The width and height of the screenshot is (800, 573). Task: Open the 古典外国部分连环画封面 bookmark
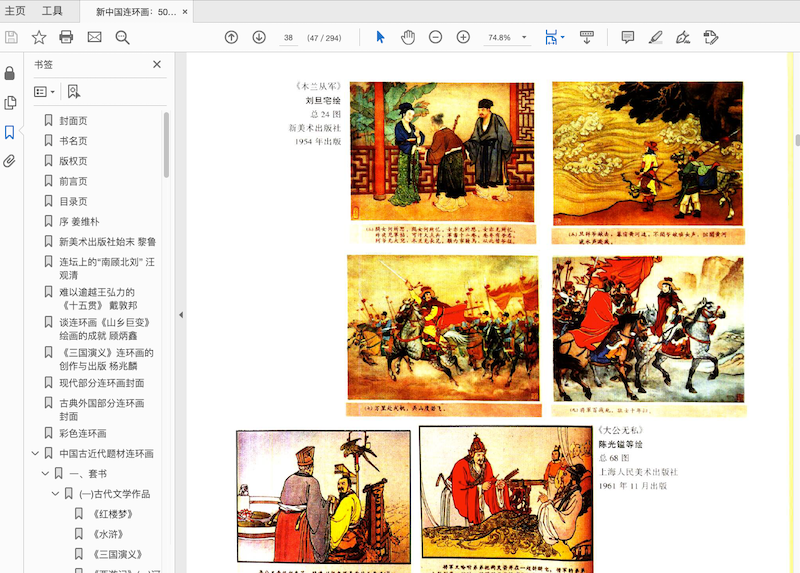pyautogui.click(x=102, y=409)
